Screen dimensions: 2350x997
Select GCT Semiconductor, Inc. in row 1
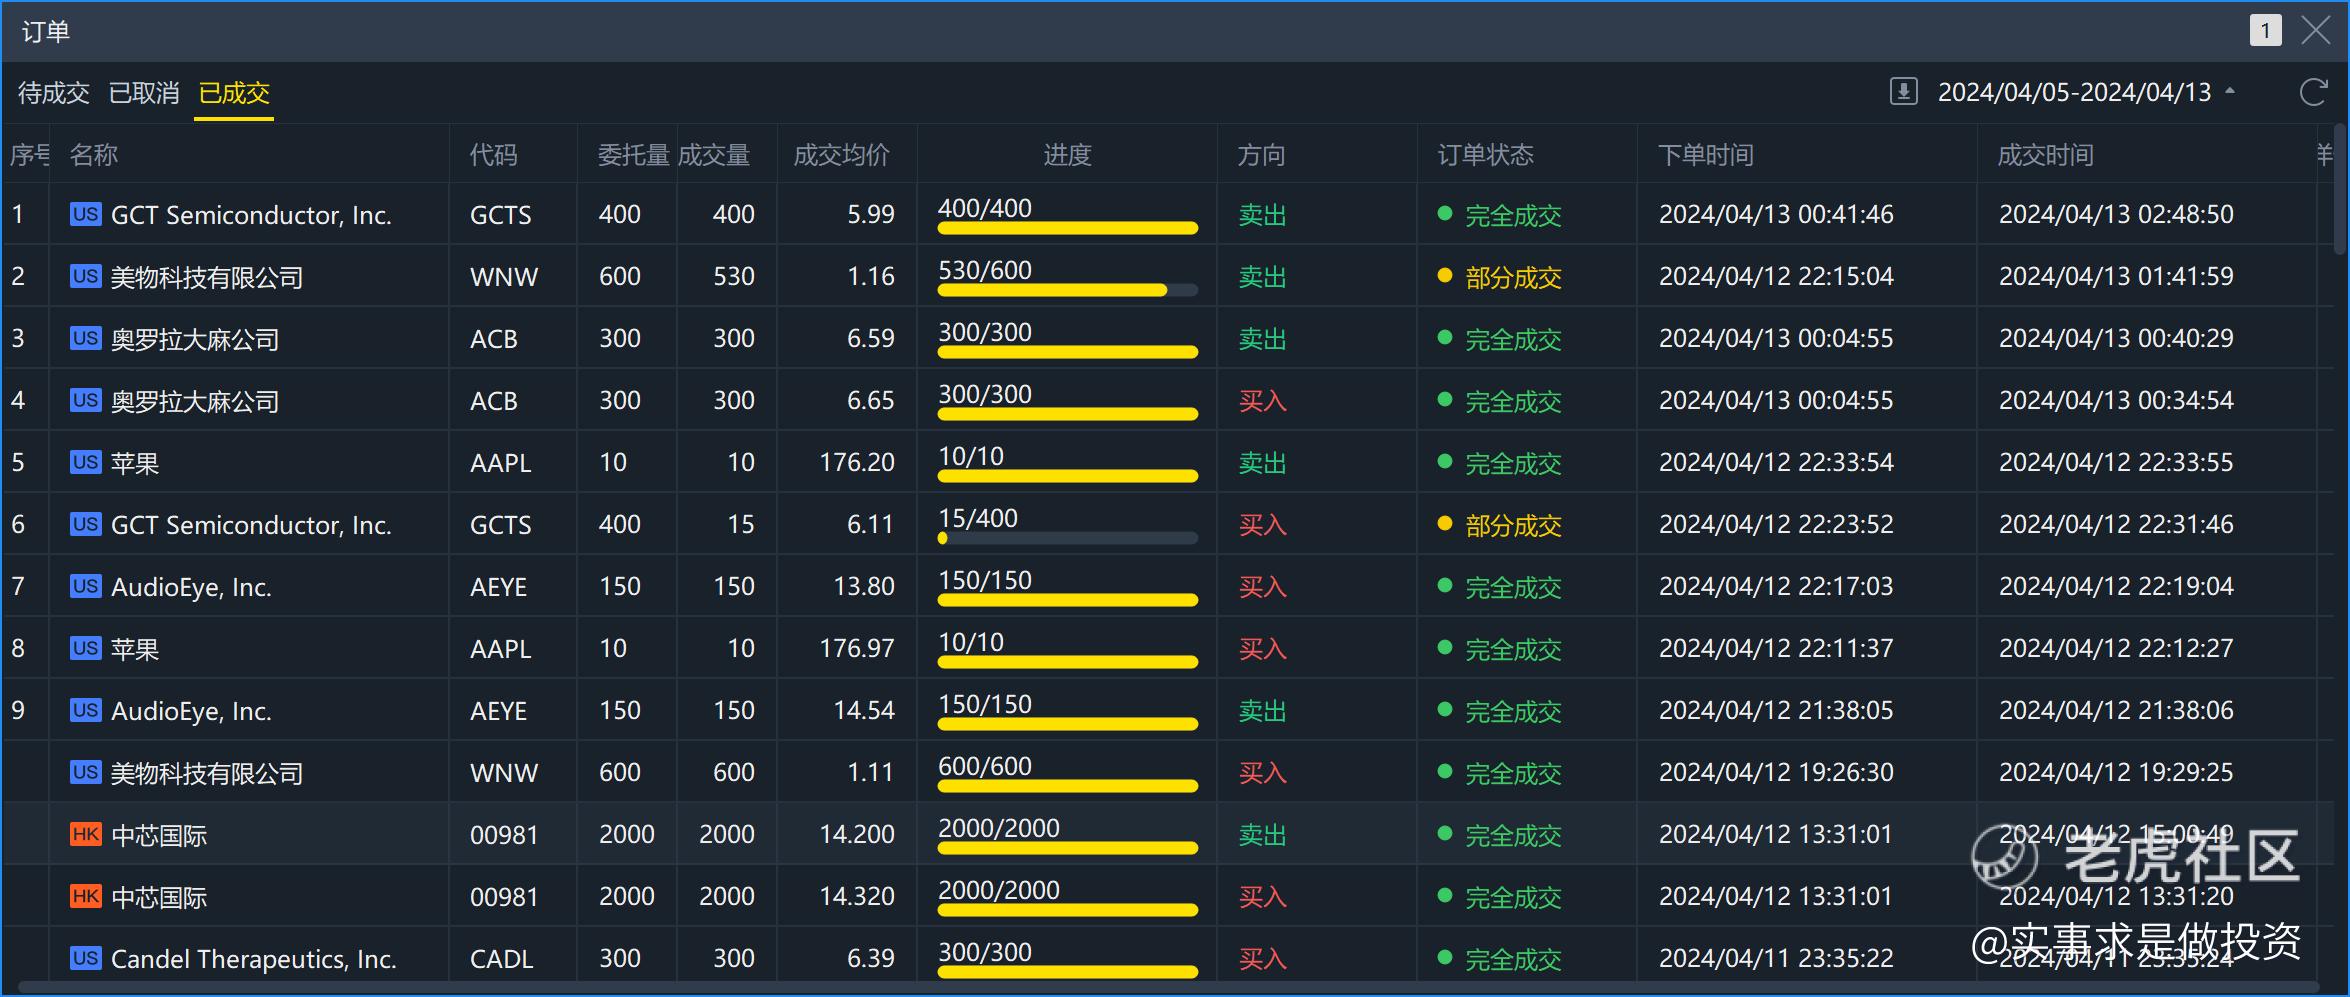[251, 215]
